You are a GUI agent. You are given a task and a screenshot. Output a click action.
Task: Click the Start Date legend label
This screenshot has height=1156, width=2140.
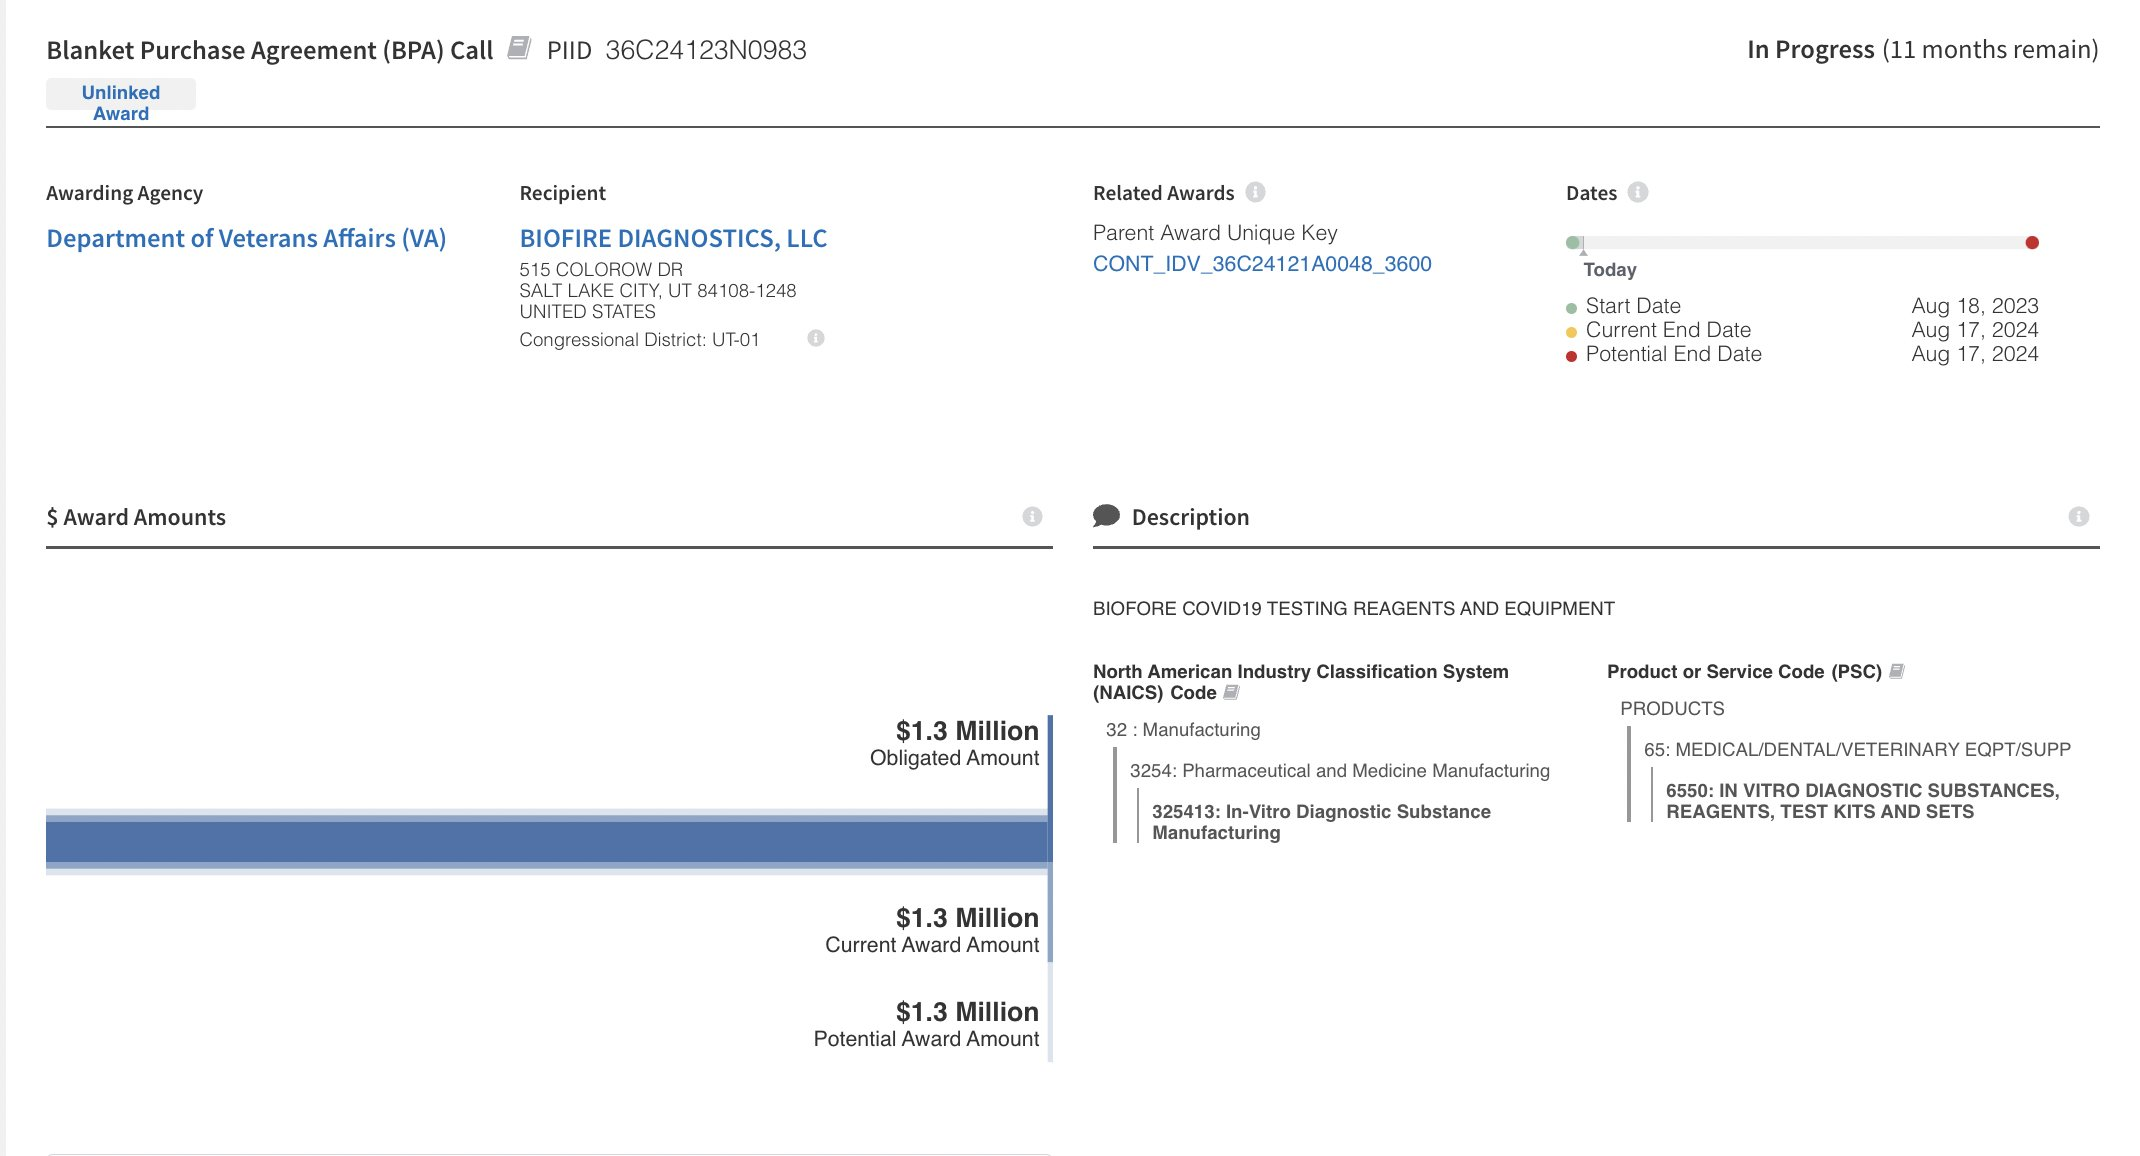pos(1632,306)
